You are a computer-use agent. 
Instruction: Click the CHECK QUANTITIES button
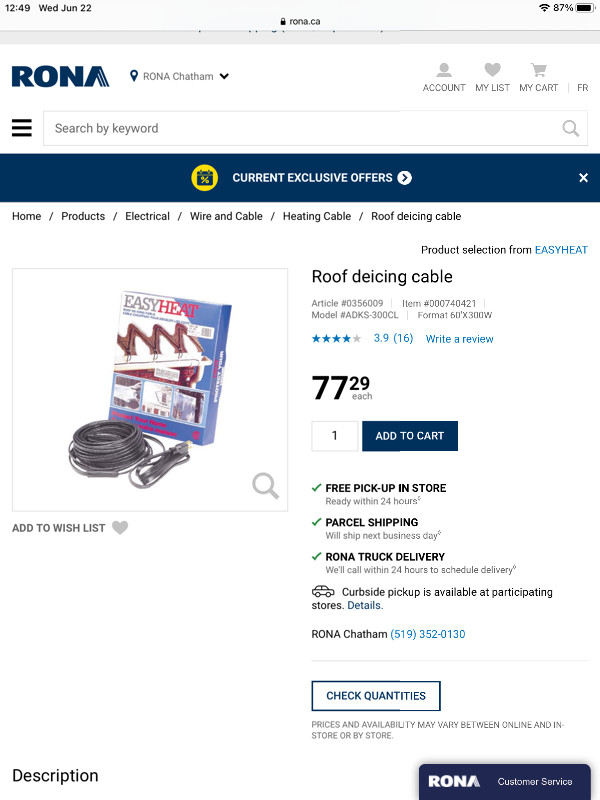tap(375, 696)
